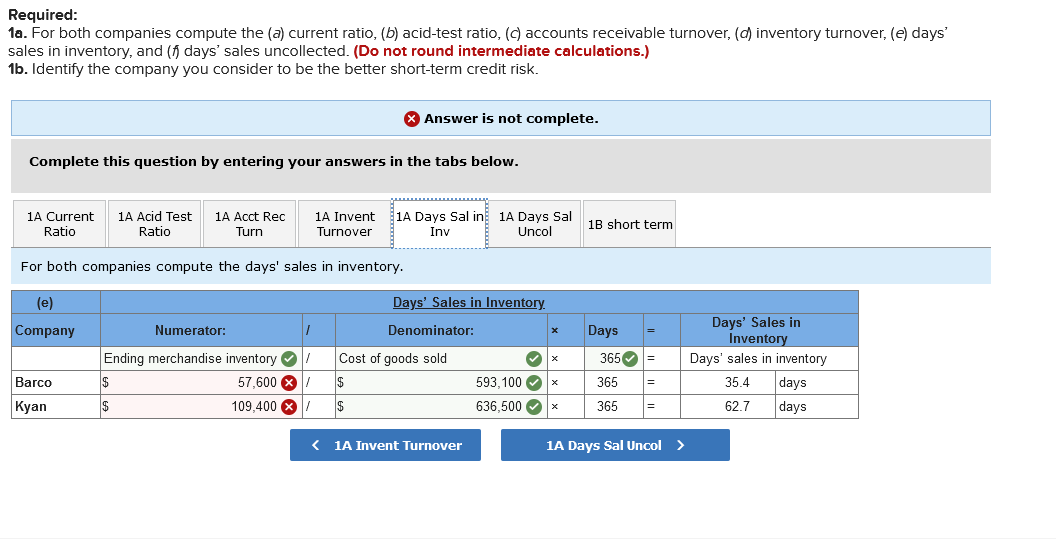Click right chevron on the 1A Days Sal Uncol button
Screen dimensions: 1056x541
[x=680, y=445]
